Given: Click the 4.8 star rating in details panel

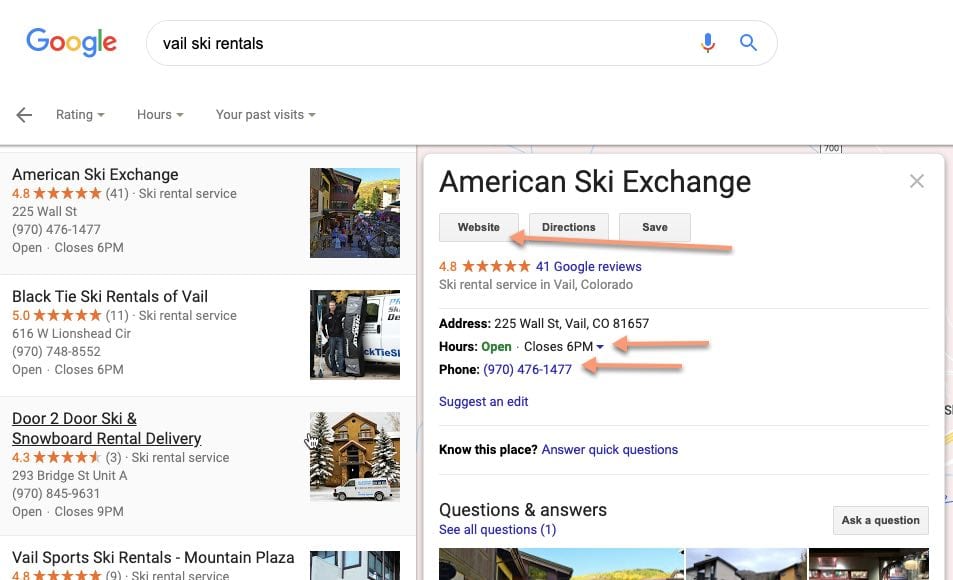Looking at the screenshot, I should pyautogui.click(x=484, y=266).
